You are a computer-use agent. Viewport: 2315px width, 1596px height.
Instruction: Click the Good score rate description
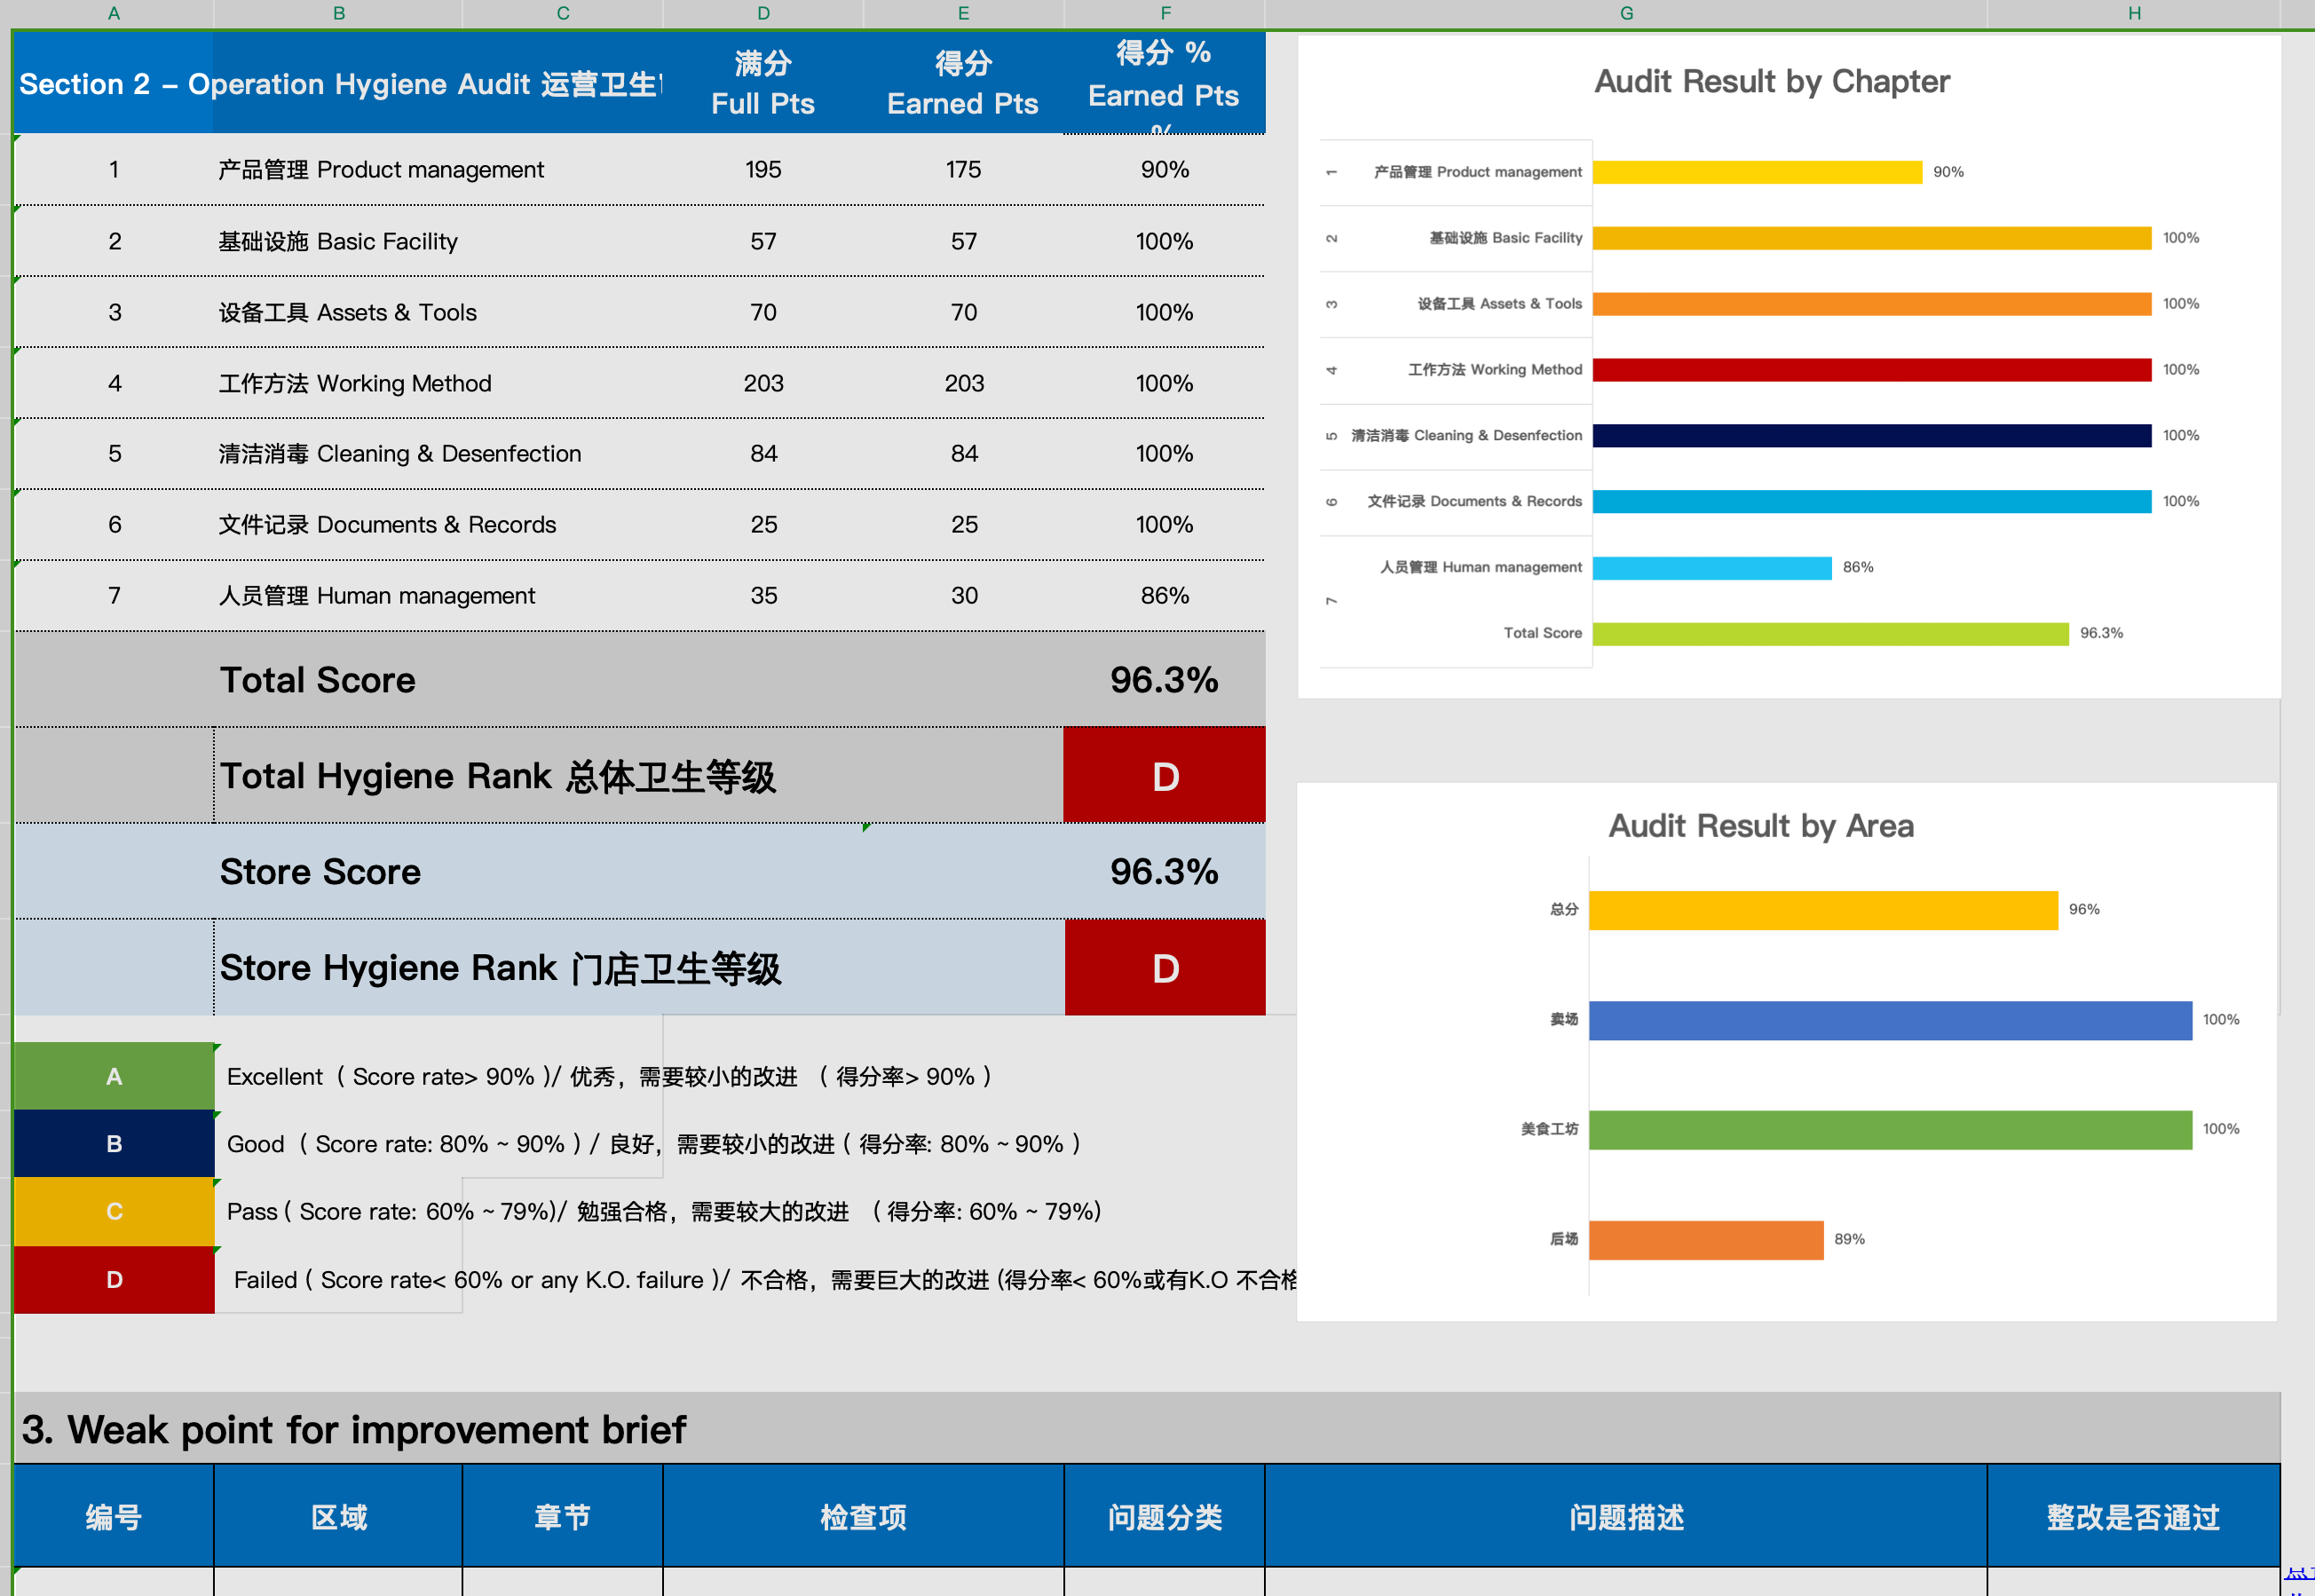(655, 1143)
